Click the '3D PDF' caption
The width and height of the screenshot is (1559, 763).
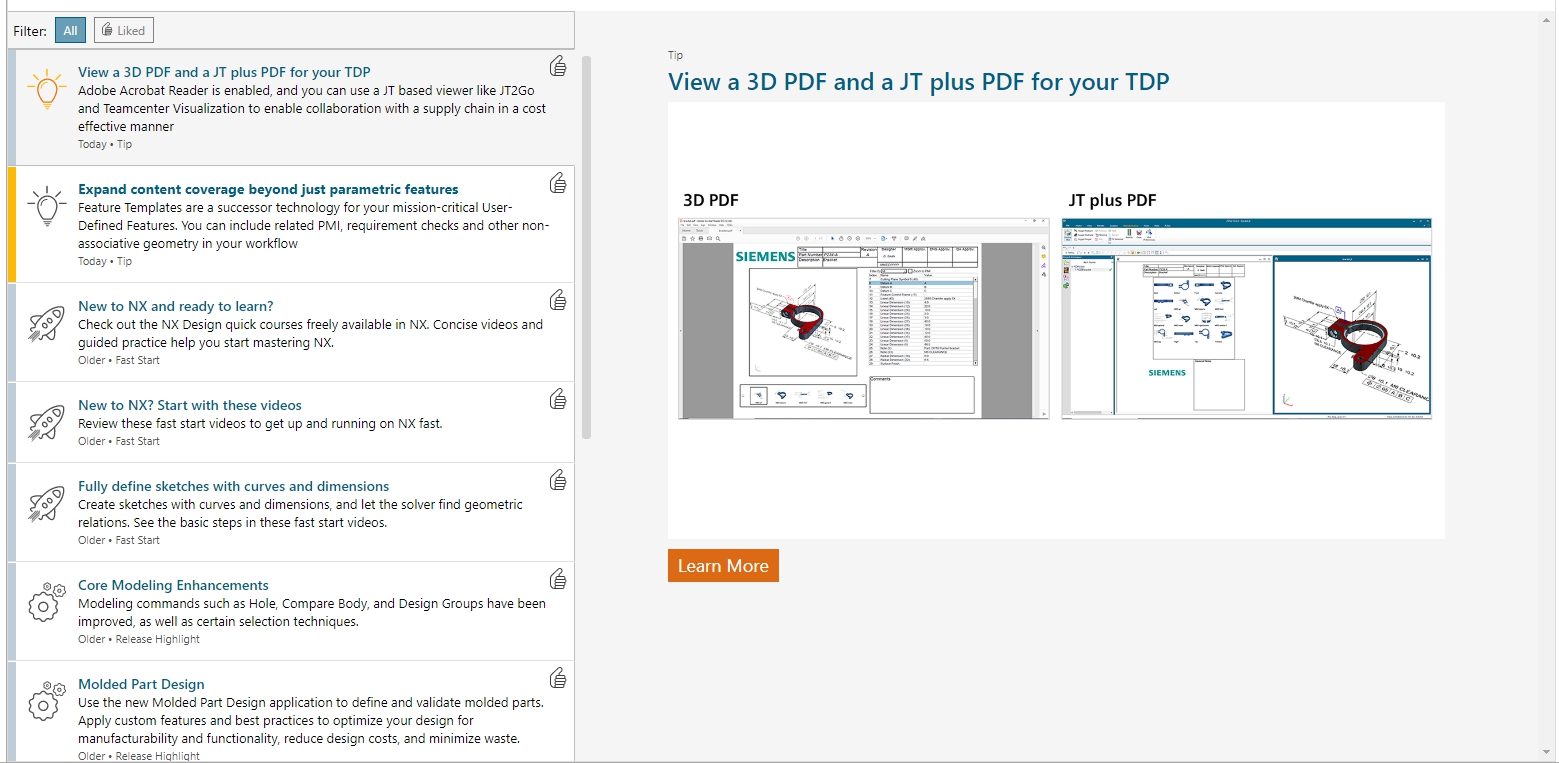pyautogui.click(x=711, y=200)
